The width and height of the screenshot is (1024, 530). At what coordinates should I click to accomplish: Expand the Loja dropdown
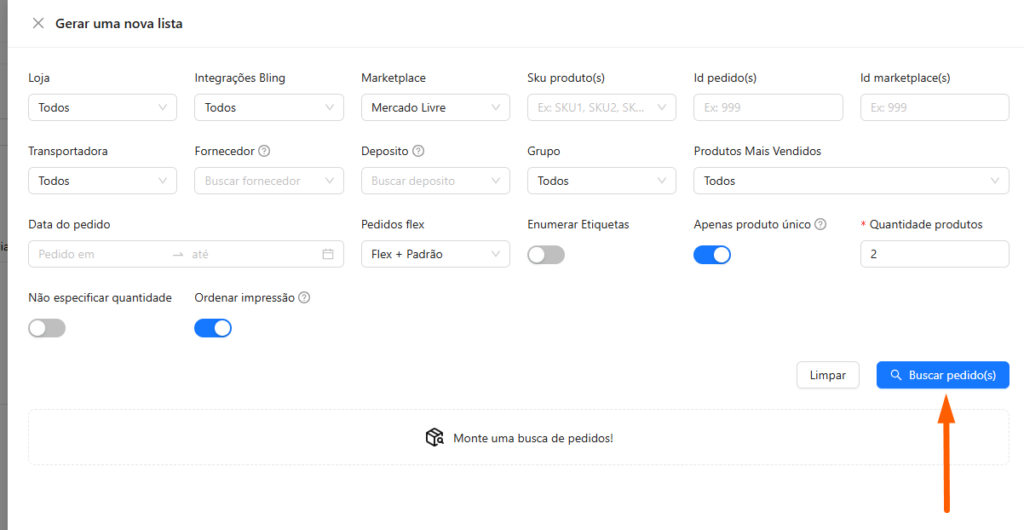[102, 108]
